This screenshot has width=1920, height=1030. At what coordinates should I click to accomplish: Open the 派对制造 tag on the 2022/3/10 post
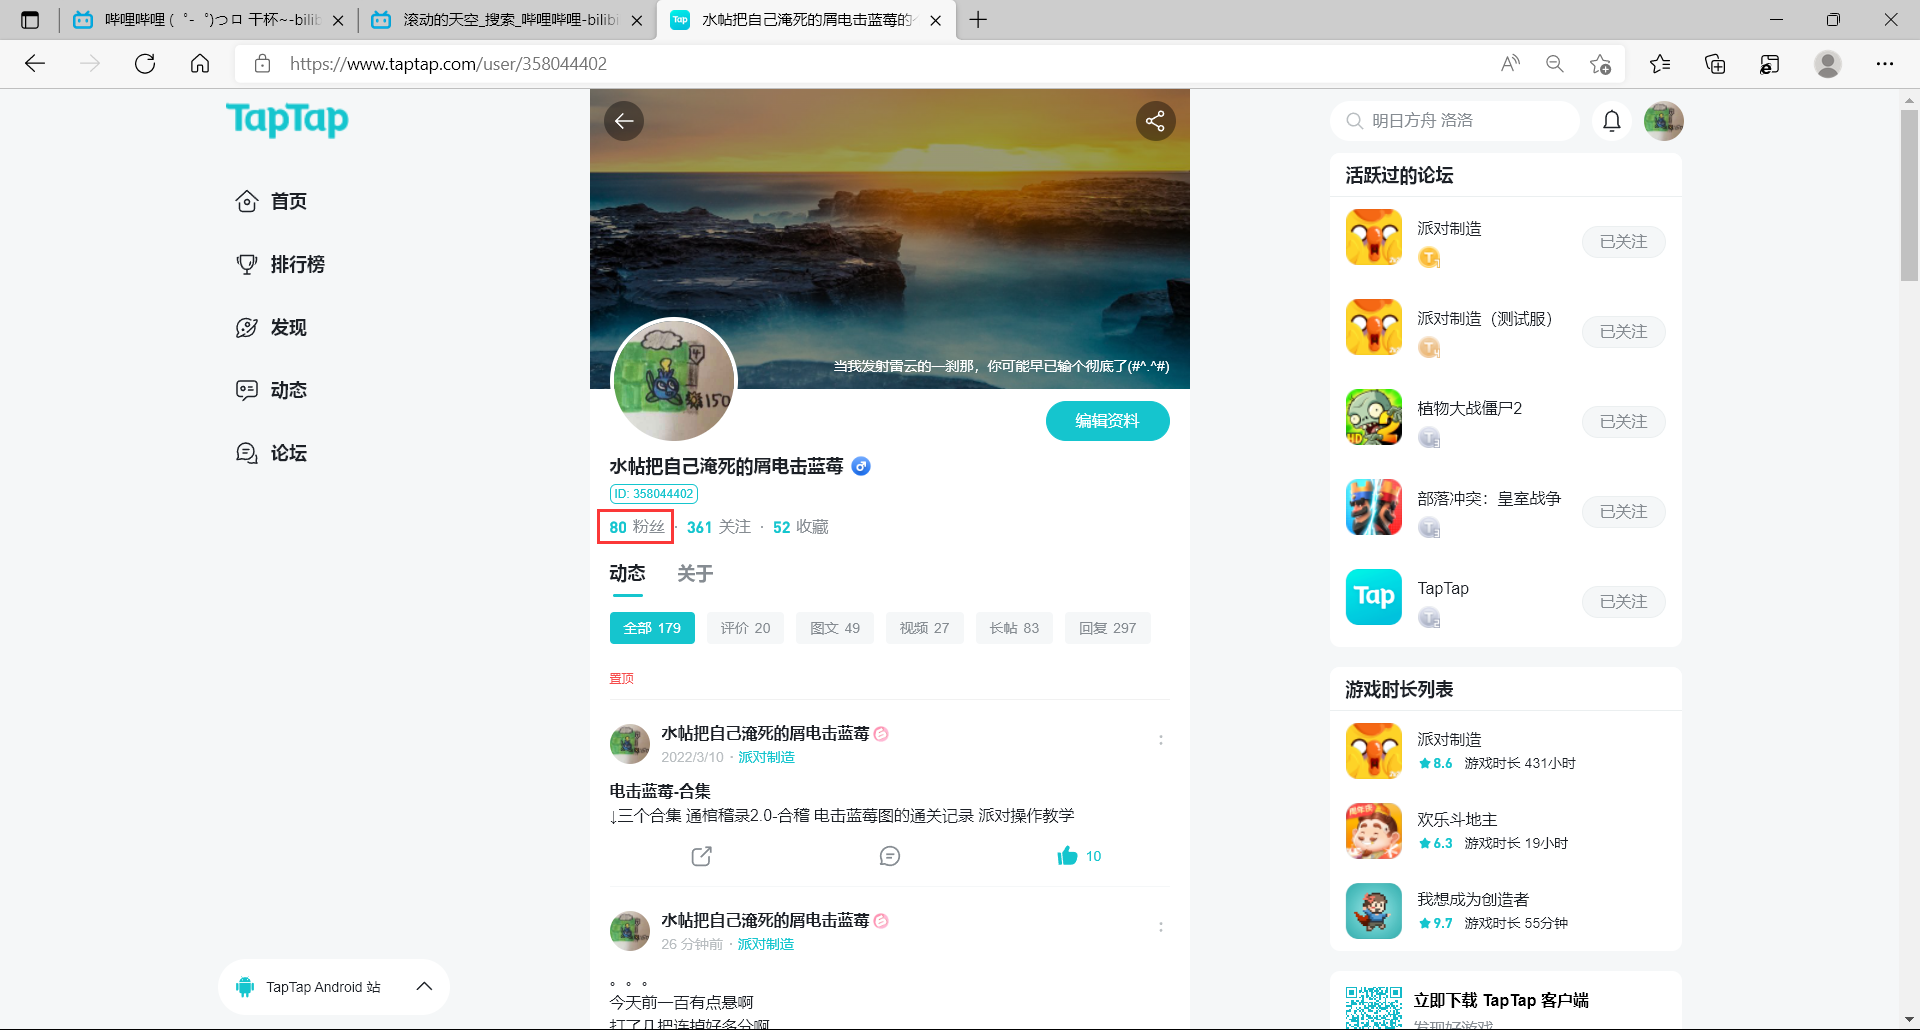(766, 758)
